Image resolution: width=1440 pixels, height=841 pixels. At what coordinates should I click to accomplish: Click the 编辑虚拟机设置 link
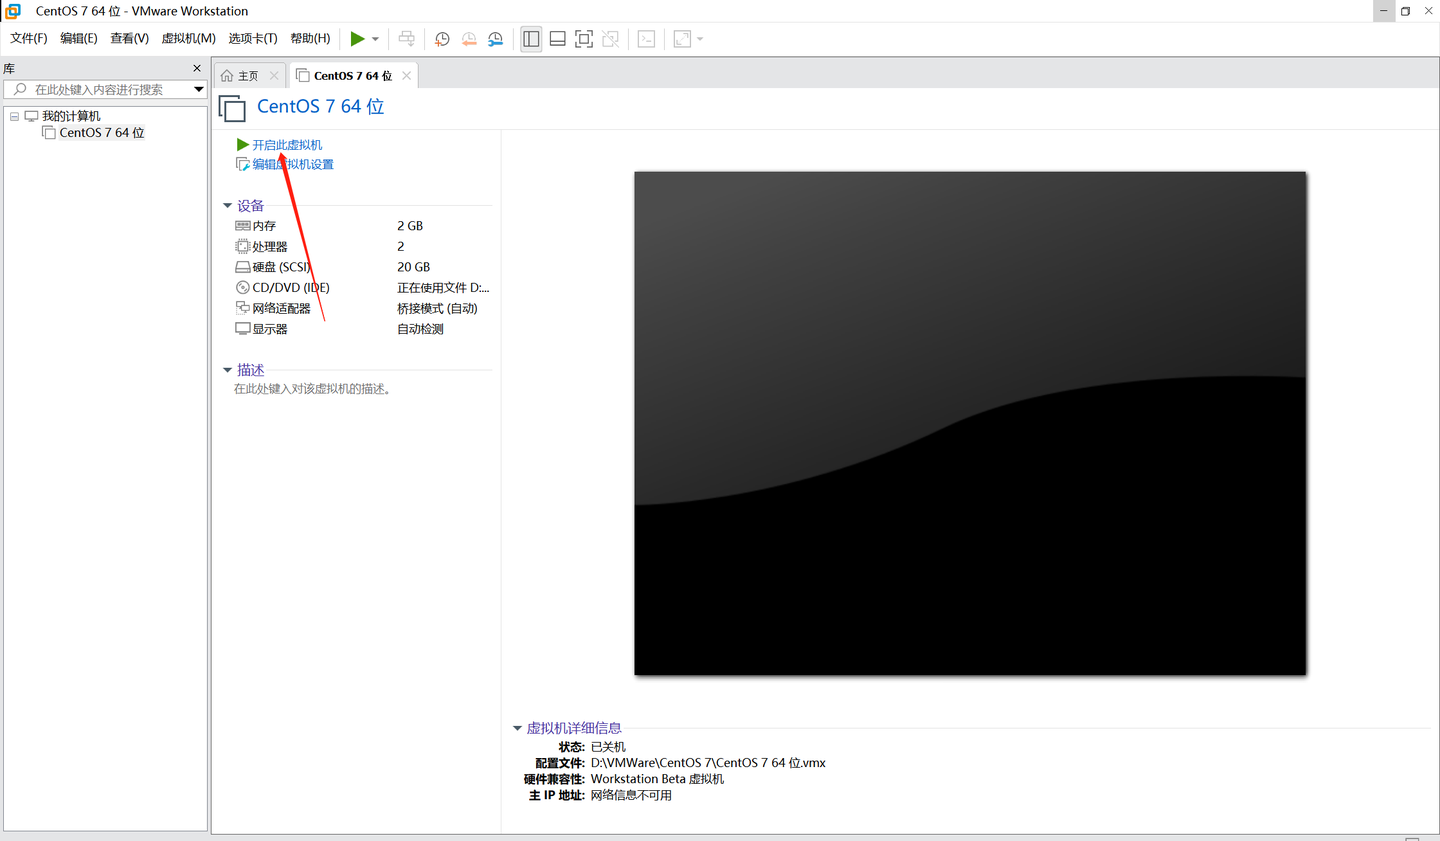(290, 163)
